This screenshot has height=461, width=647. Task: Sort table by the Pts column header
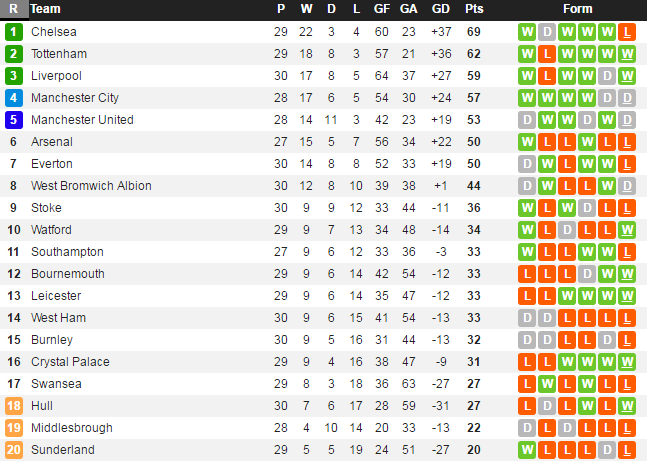(x=474, y=9)
